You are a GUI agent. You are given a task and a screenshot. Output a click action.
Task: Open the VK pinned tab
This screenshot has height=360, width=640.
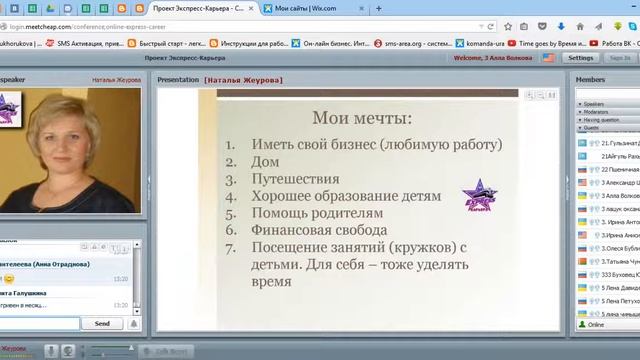pyautogui.click(x=14, y=8)
